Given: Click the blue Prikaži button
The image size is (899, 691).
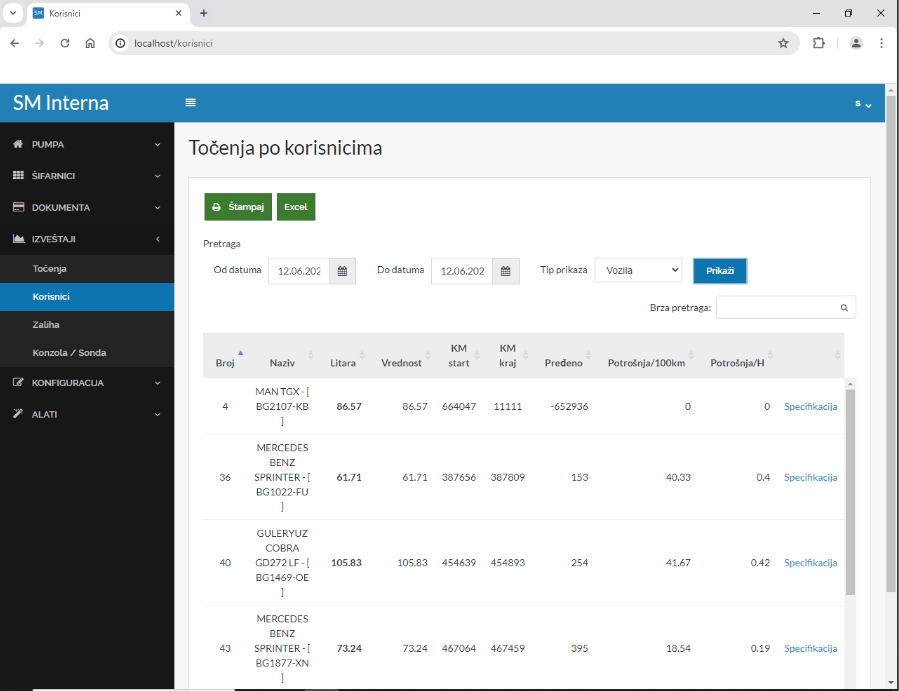Looking at the screenshot, I should coord(719,271).
